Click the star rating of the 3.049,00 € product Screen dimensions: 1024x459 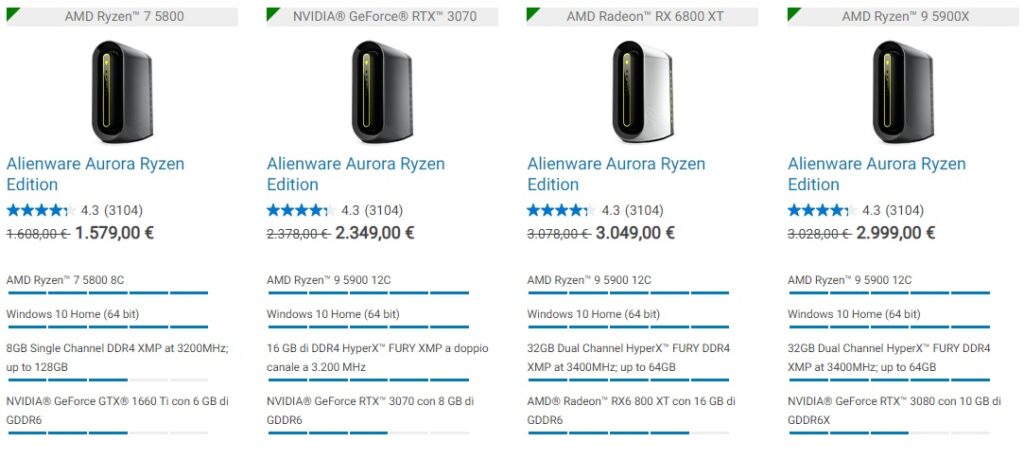click(561, 210)
